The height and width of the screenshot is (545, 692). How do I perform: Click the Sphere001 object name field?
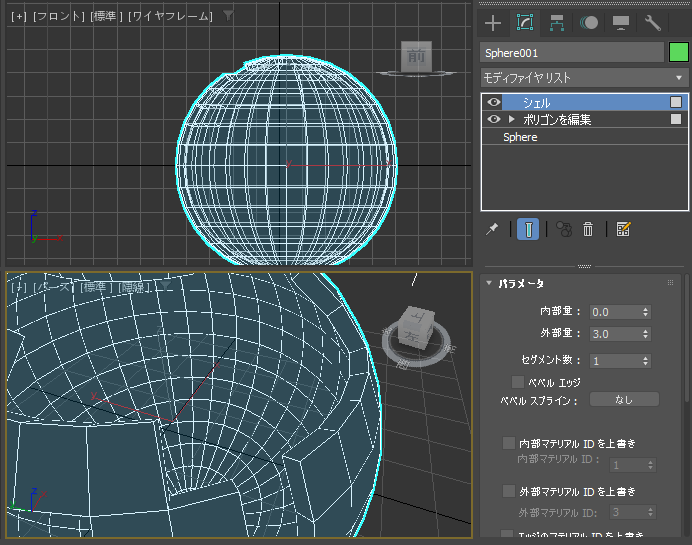(x=572, y=53)
